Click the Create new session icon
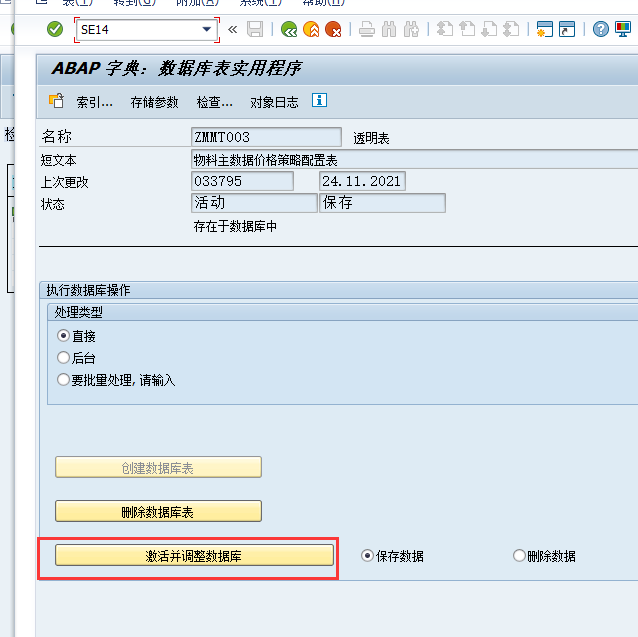Viewport: 638px width, 637px height. click(x=545, y=30)
